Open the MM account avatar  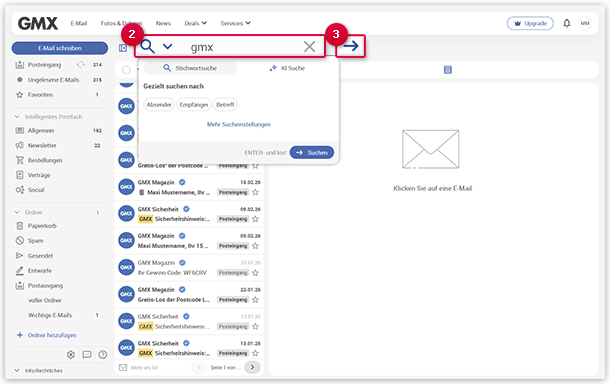[x=585, y=23]
